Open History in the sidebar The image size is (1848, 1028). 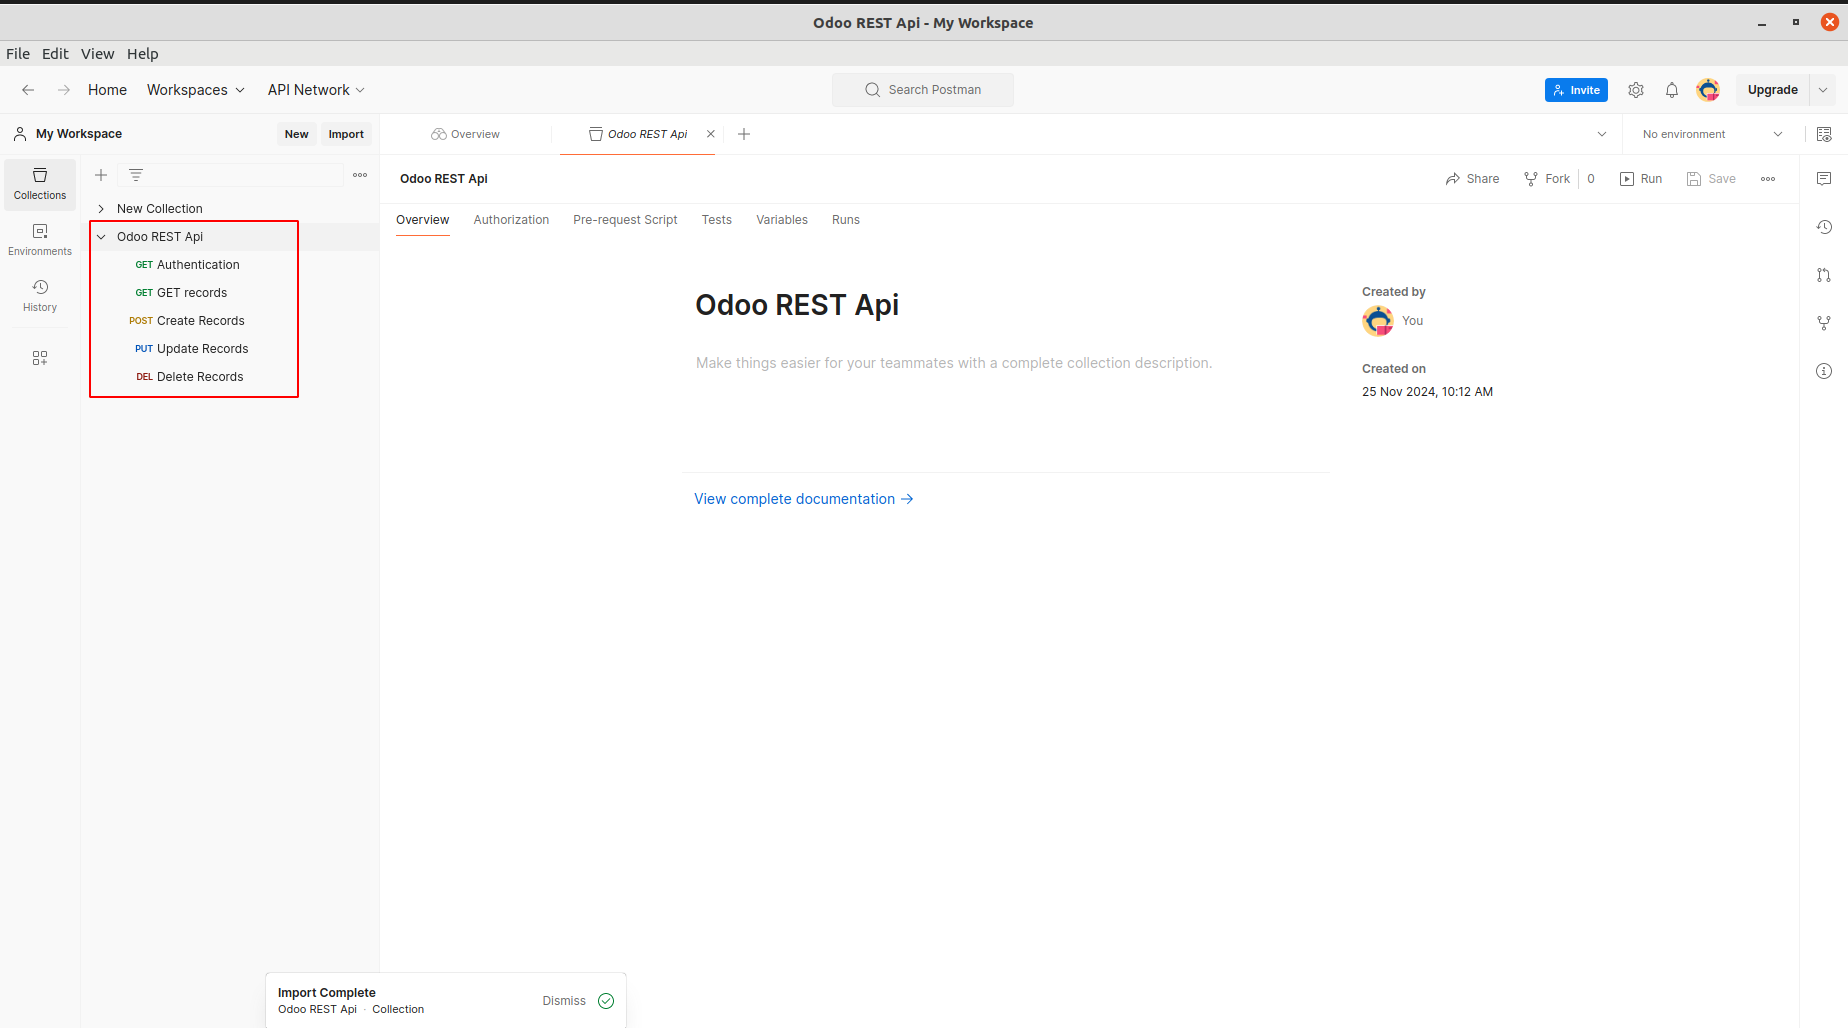(x=40, y=295)
